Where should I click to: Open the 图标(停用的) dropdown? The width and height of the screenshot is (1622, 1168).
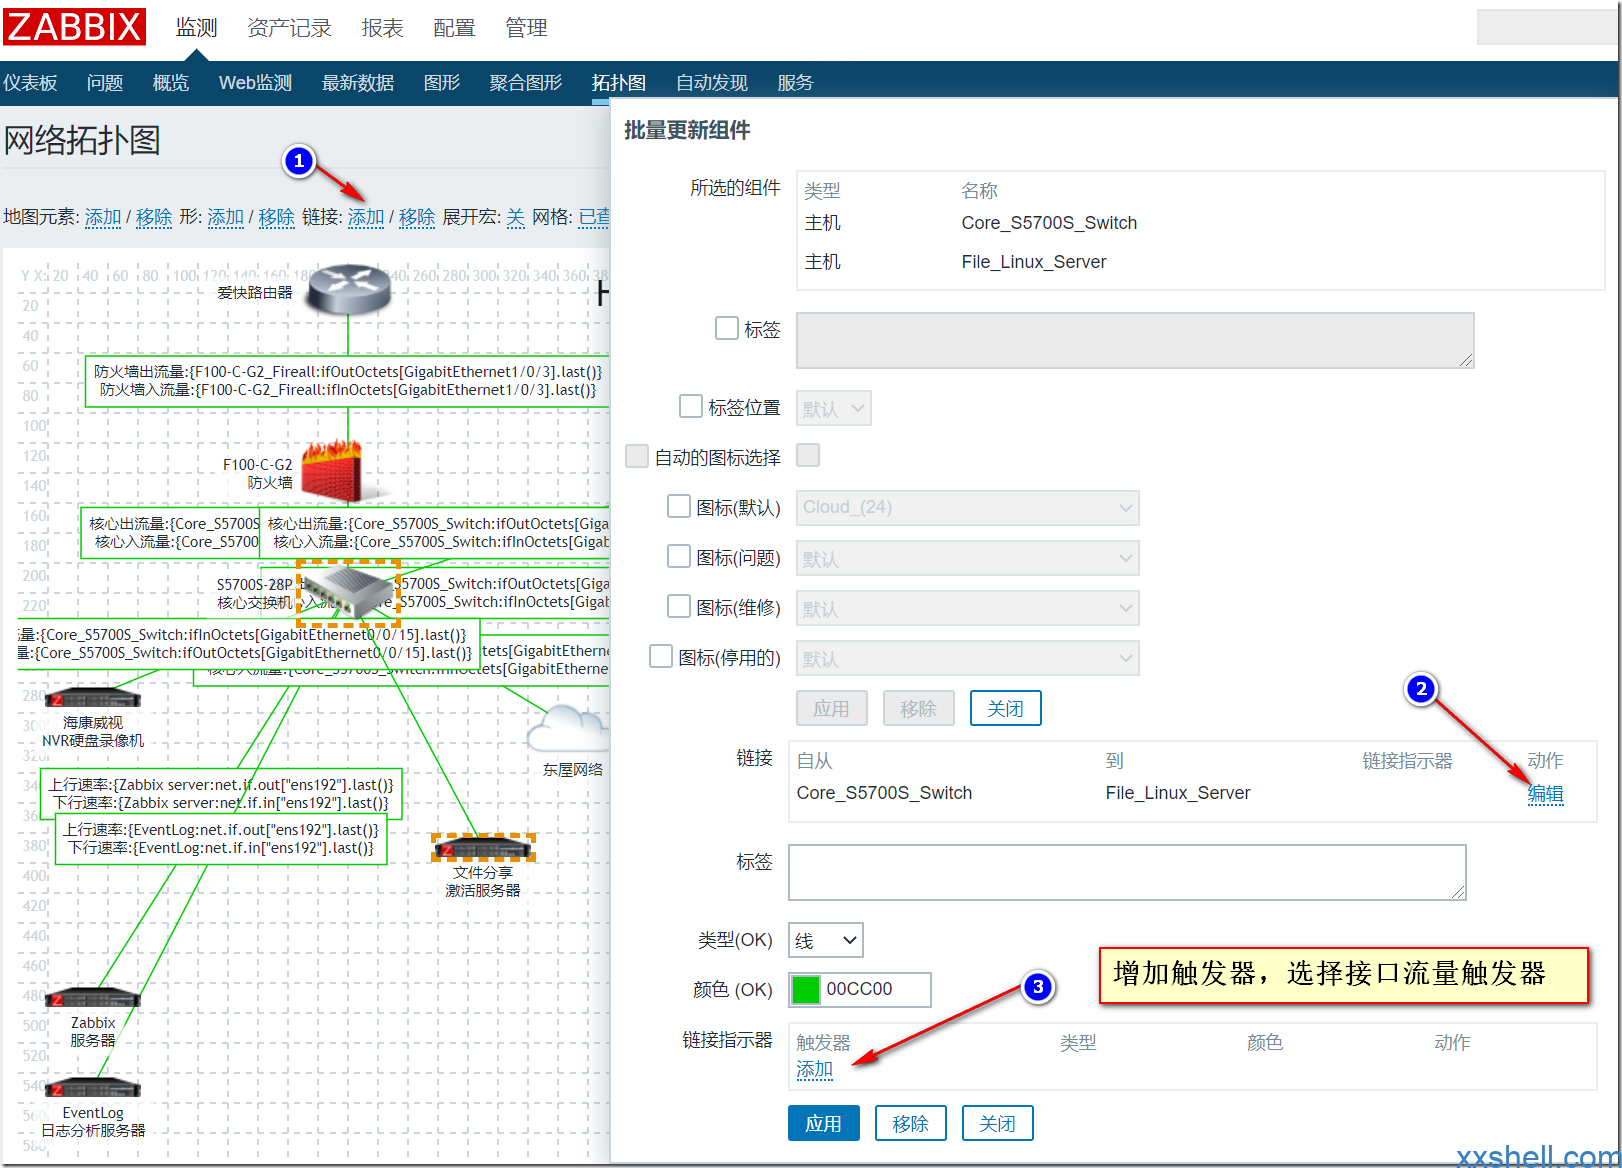point(968,658)
